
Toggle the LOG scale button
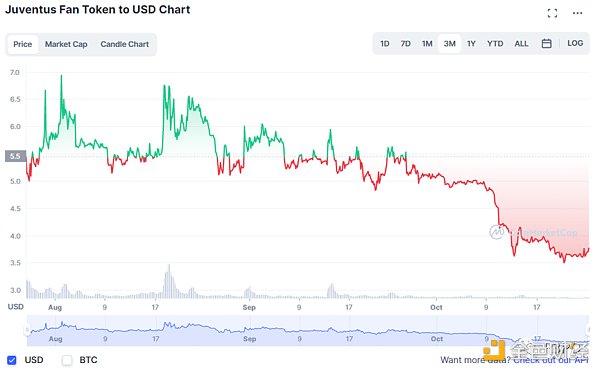(x=575, y=43)
